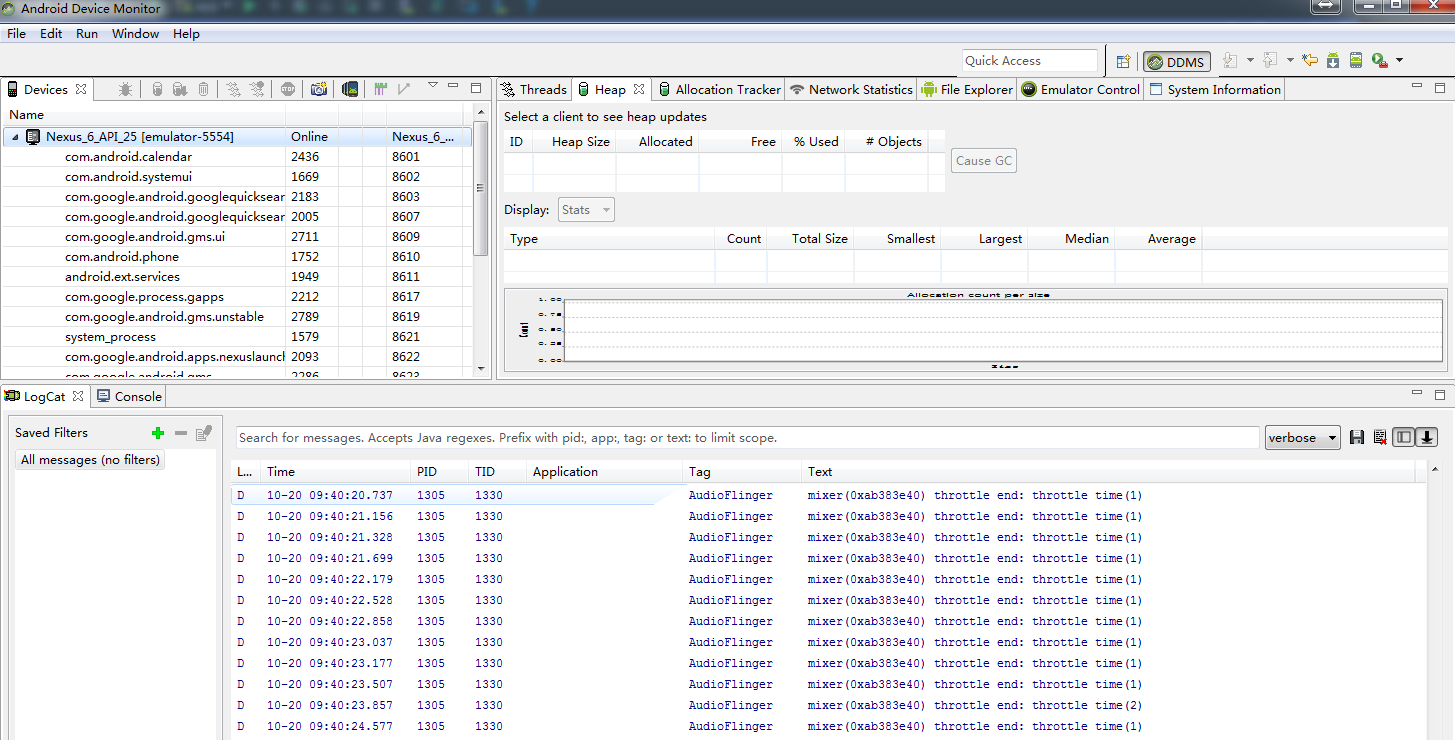Select com.android.phone process row
1455x740 pixels.
coord(237,257)
